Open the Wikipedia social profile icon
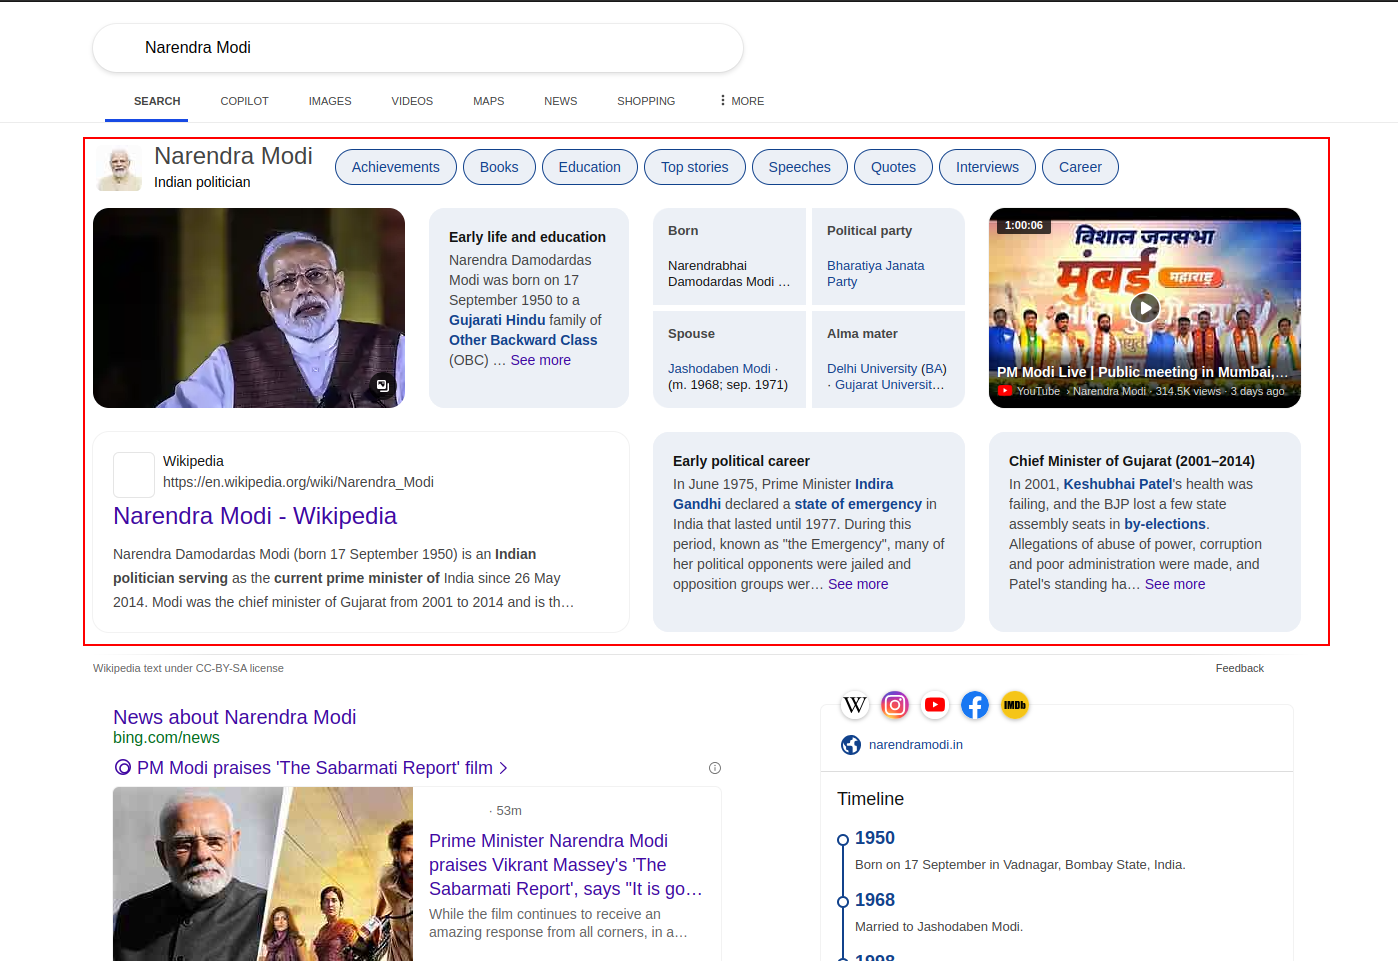Viewport: 1398px width, 961px height. coord(855,705)
